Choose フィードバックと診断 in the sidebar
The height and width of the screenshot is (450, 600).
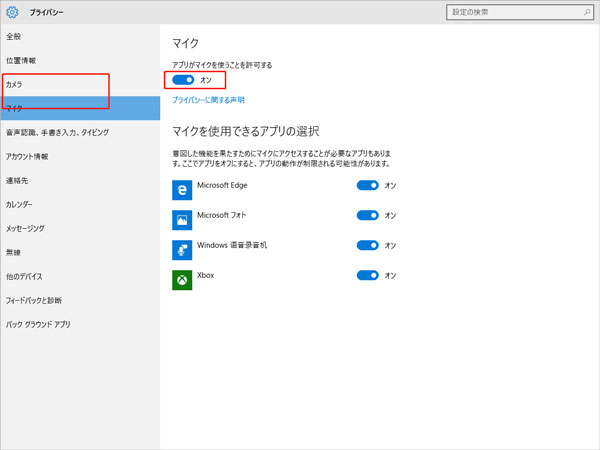[x=33, y=300]
